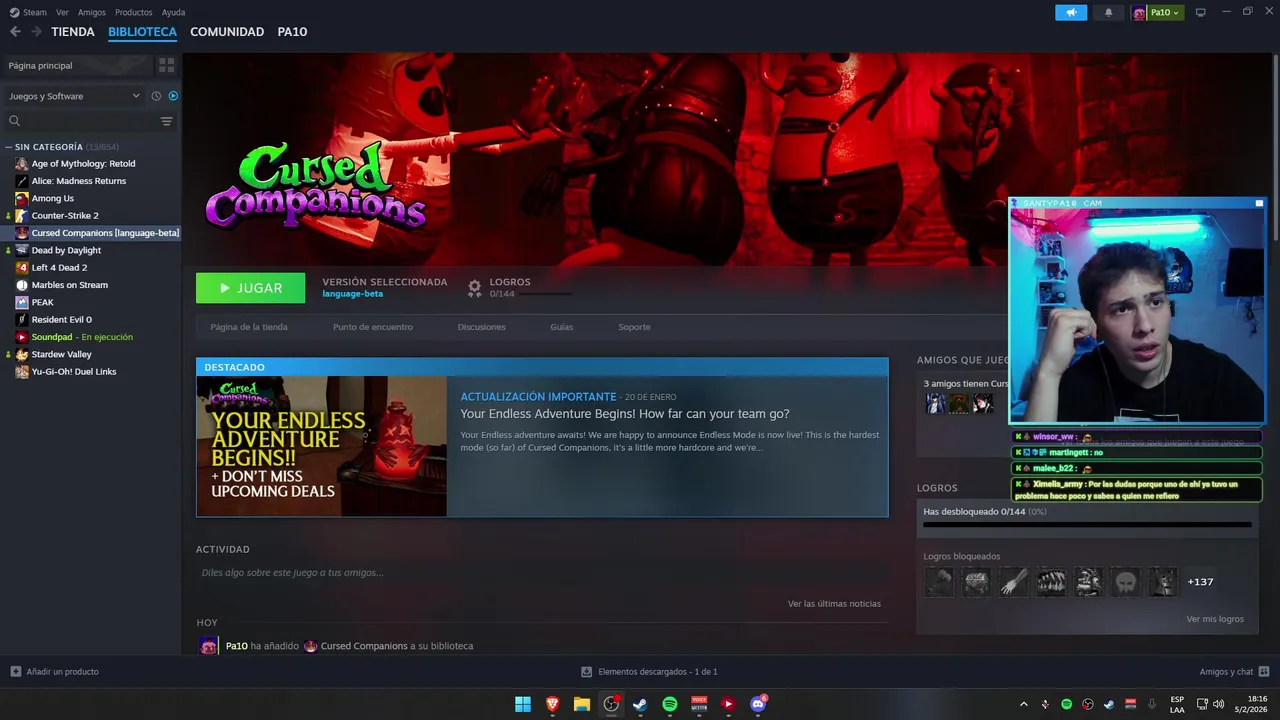This screenshot has height=720, width=1280.
Task: Collapse the SIN CATEGORÍA section
Action: 8,147
